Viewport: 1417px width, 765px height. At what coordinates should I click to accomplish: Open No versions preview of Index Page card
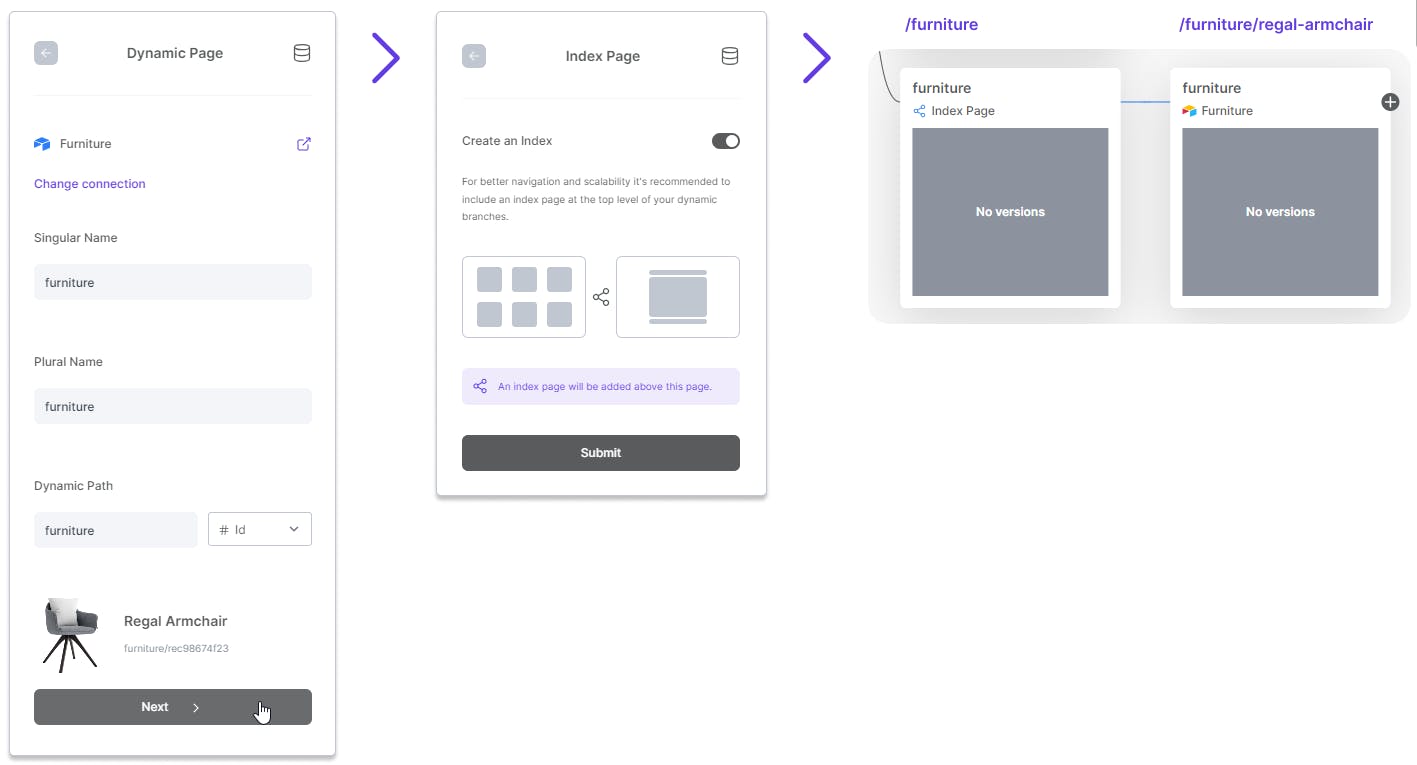1010,212
